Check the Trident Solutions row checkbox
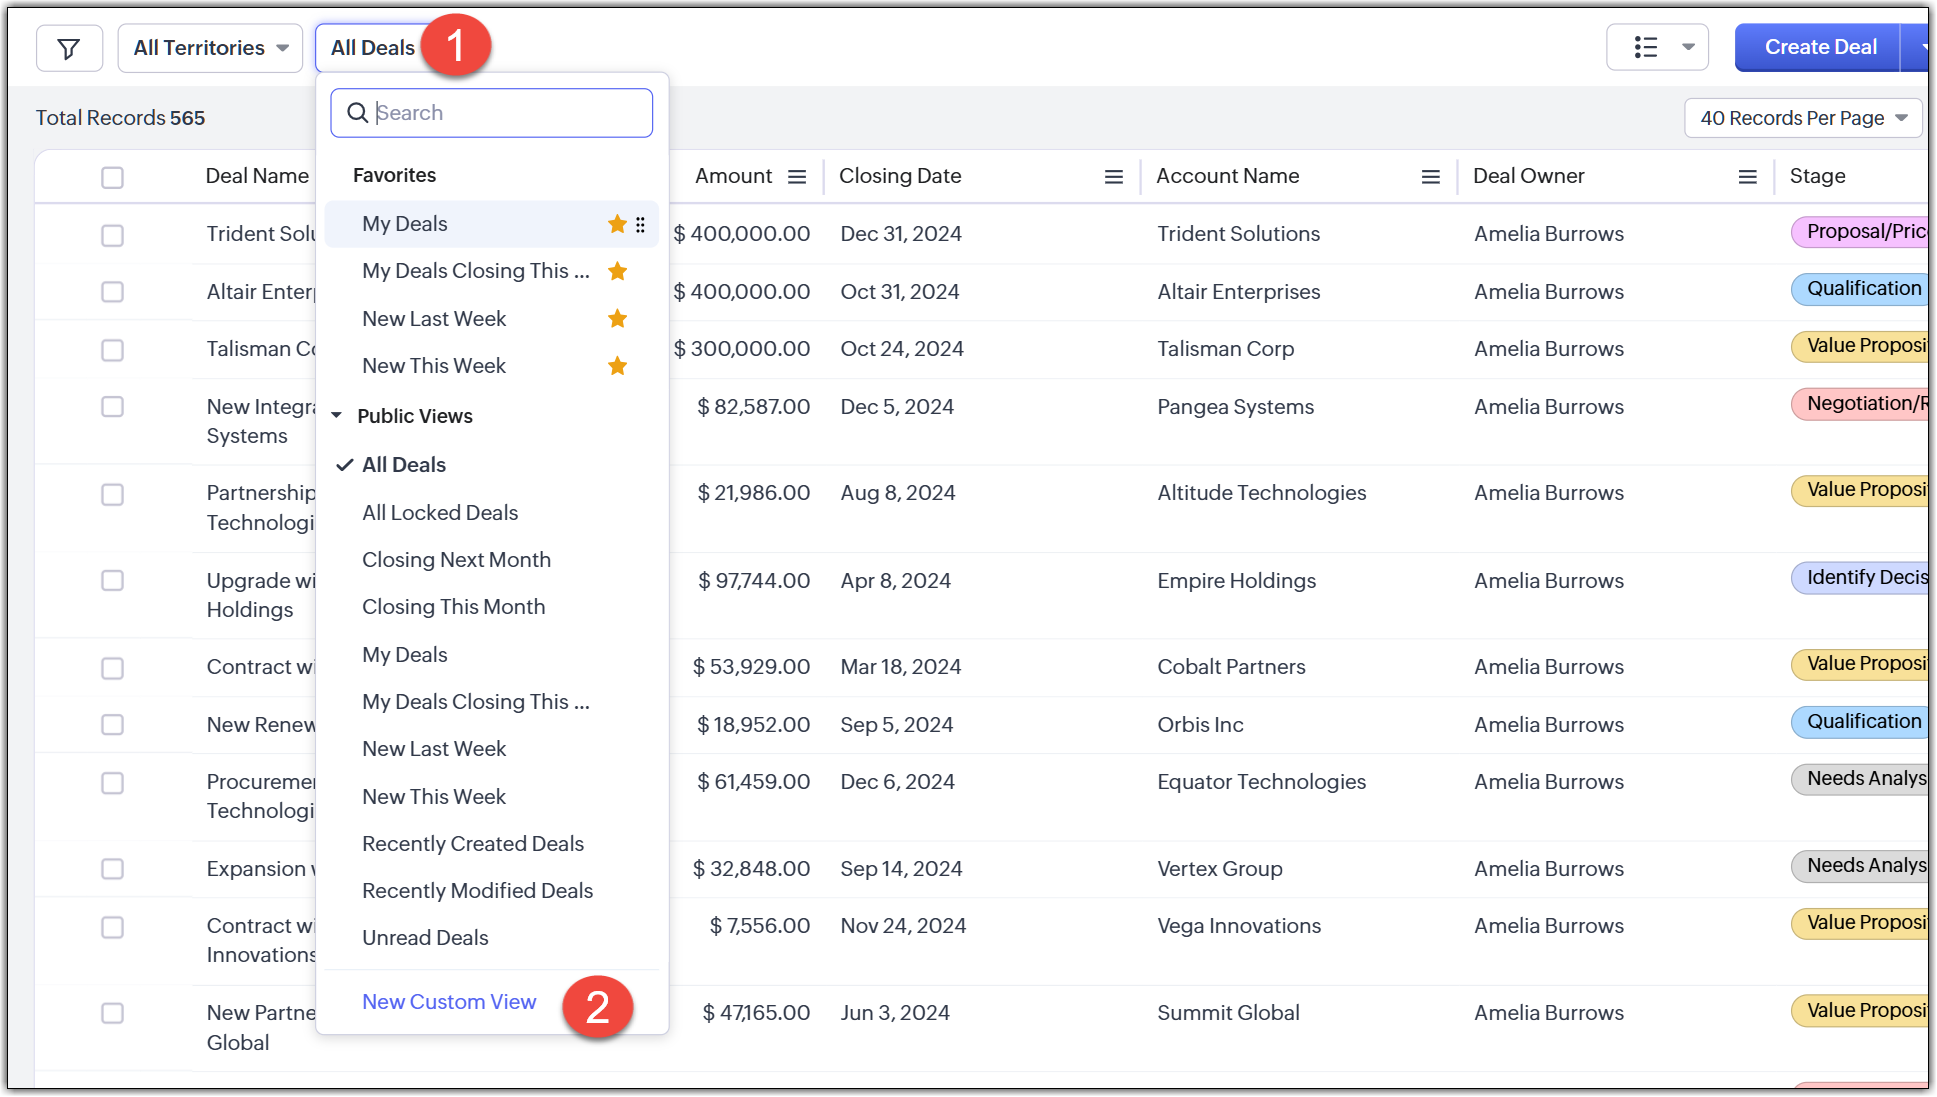 112,235
